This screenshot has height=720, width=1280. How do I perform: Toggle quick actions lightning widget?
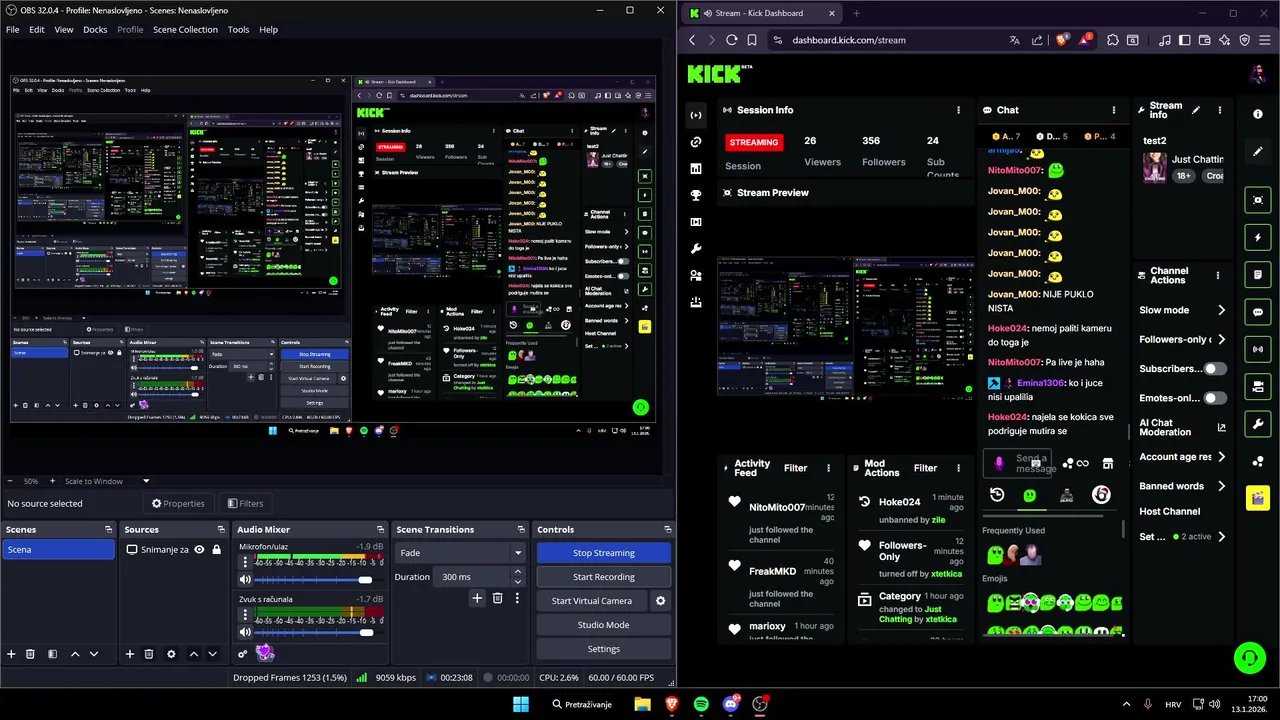pos(1258,238)
